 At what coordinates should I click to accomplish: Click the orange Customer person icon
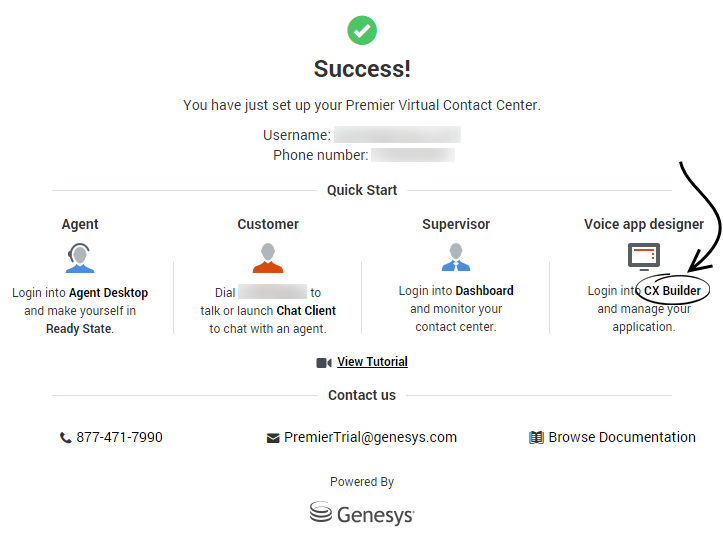[267, 257]
